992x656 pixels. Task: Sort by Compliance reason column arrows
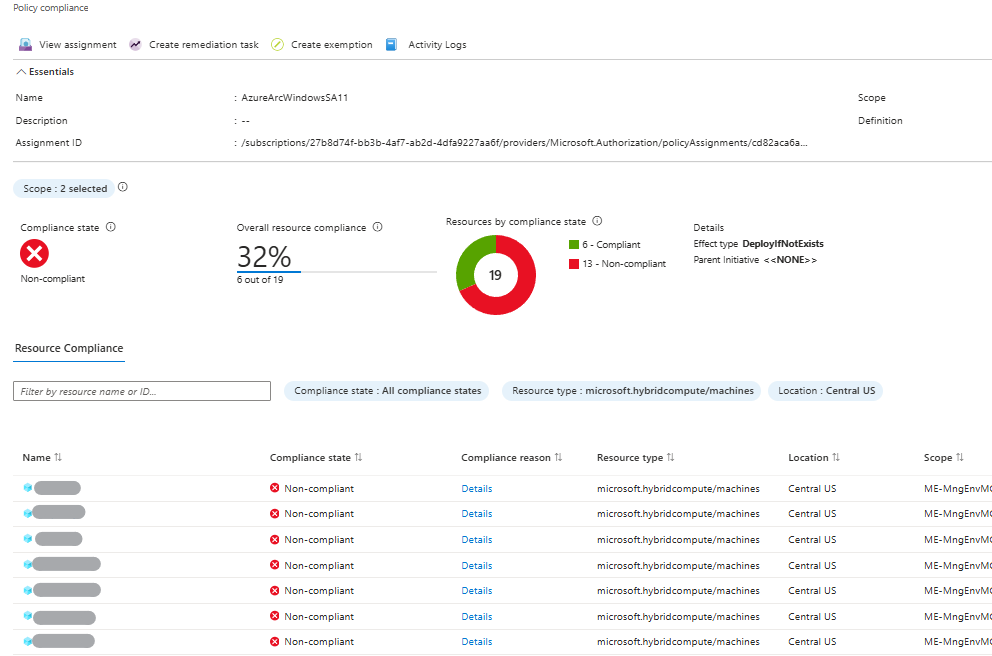[558, 457]
